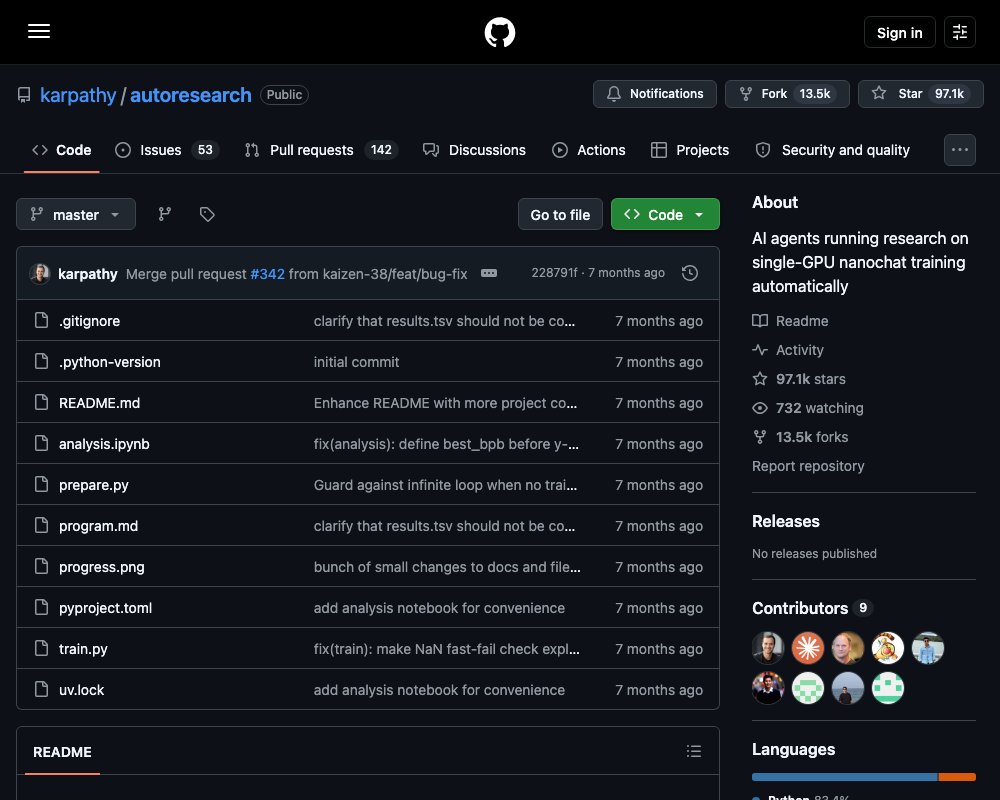Open the pyproject.toml file
Image resolution: width=1000 pixels, height=800 pixels.
pos(105,608)
